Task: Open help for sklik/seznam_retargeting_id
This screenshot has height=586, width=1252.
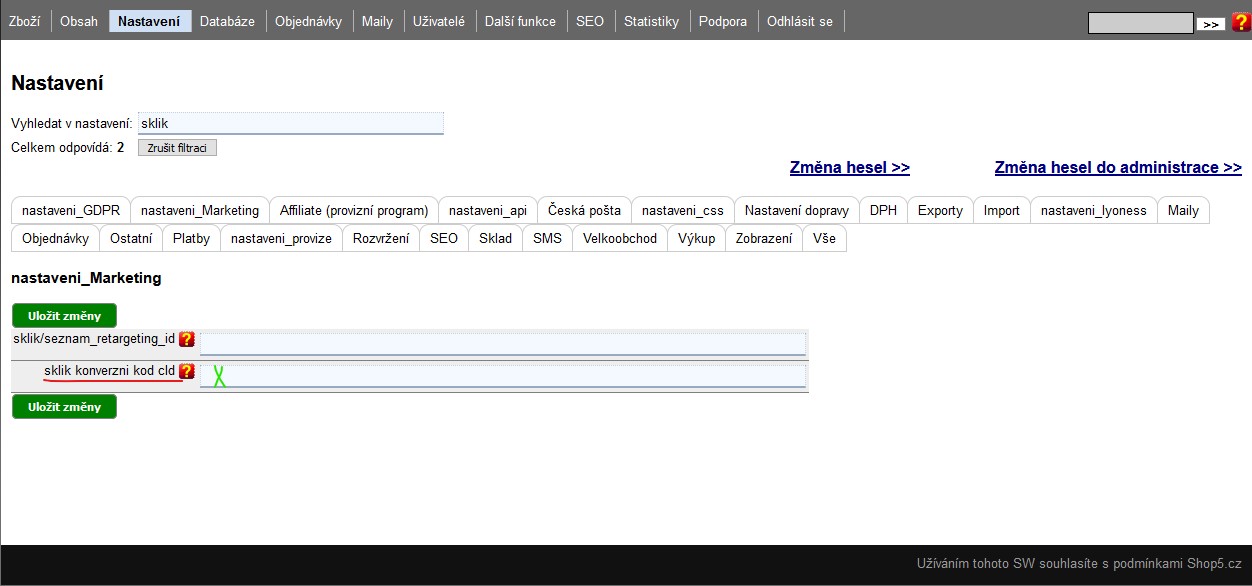Action: click(x=187, y=339)
